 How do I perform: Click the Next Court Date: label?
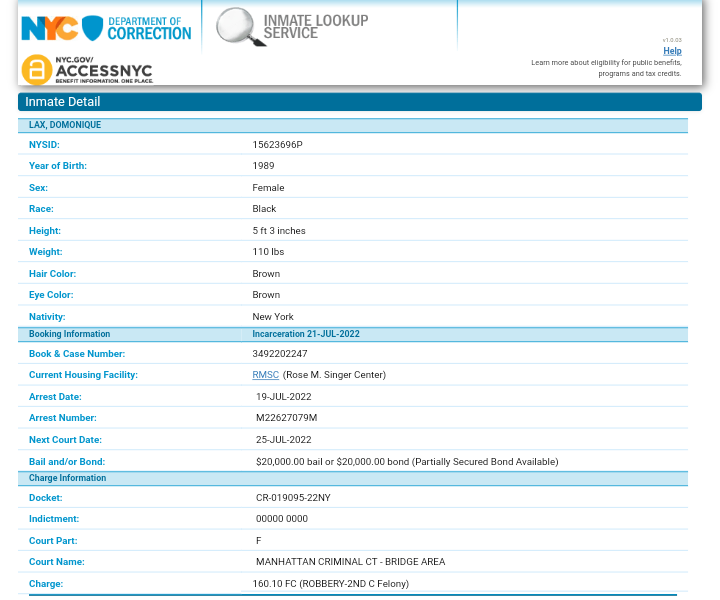pos(65,440)
